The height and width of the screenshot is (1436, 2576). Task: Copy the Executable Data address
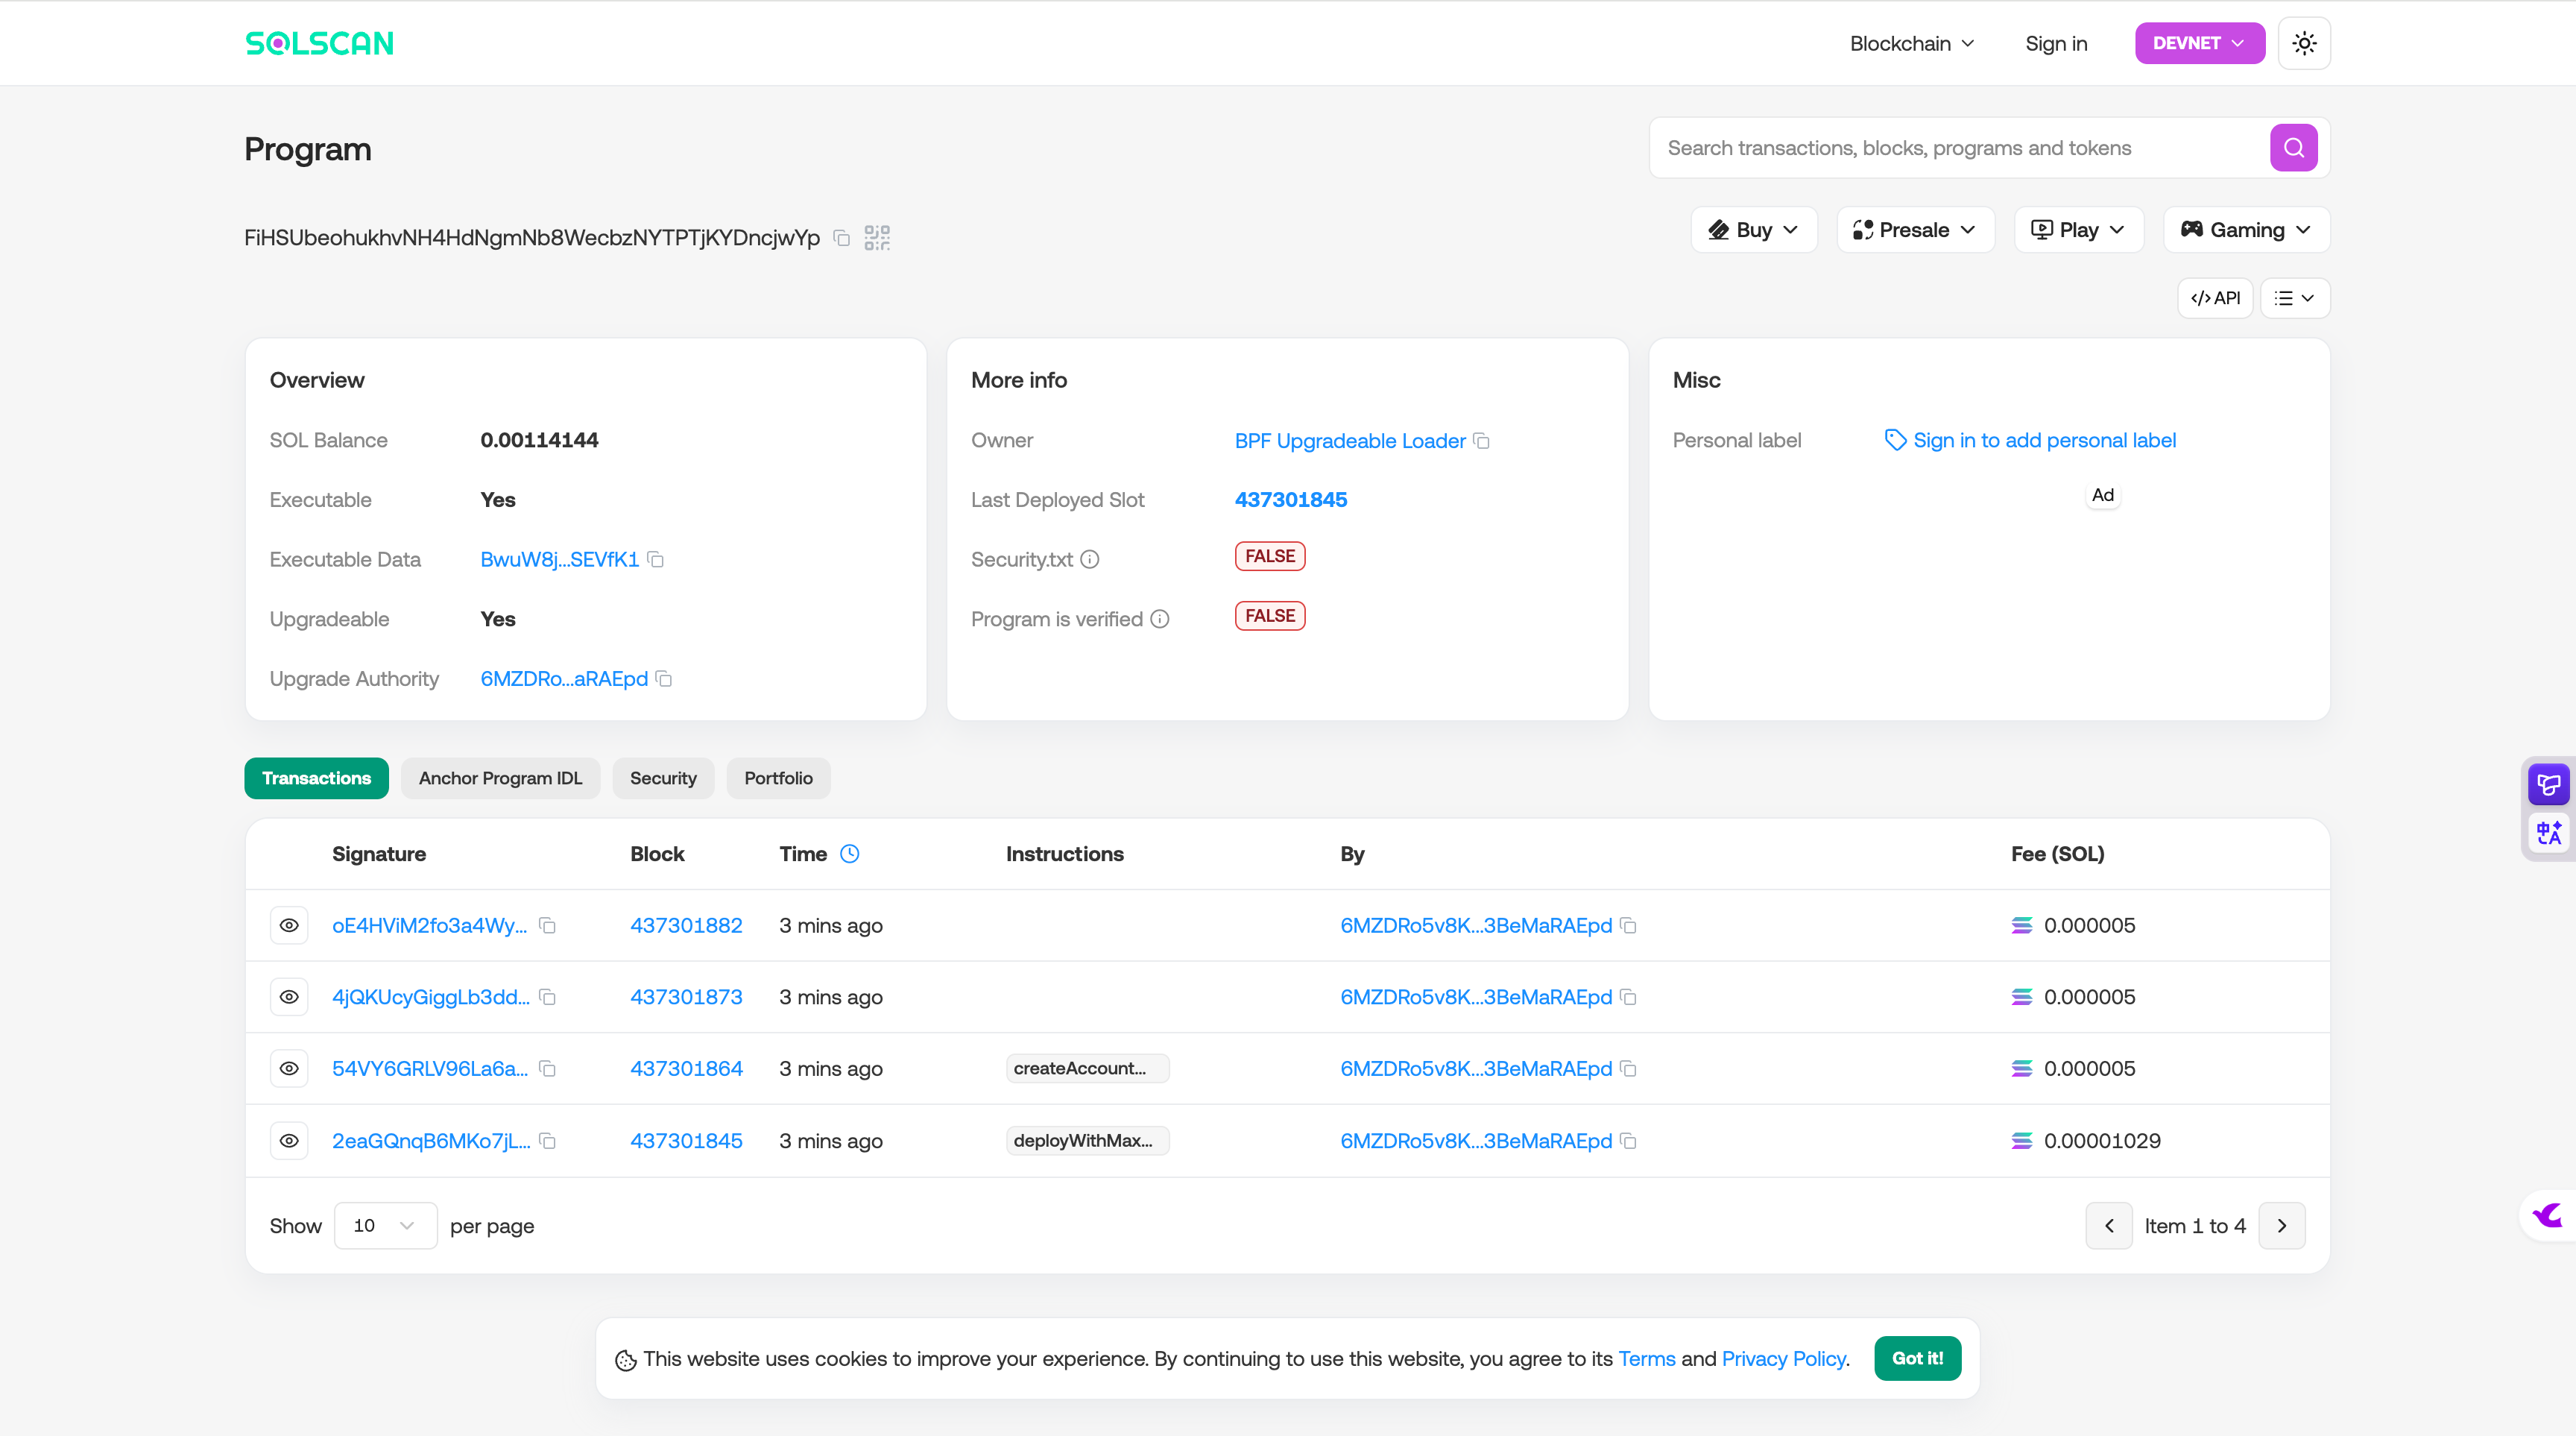[656, 560]
